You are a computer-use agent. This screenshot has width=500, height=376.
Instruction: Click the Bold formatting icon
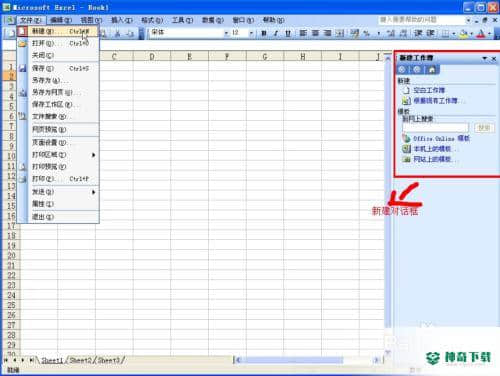pyautogui.click(x=264, y=33)
